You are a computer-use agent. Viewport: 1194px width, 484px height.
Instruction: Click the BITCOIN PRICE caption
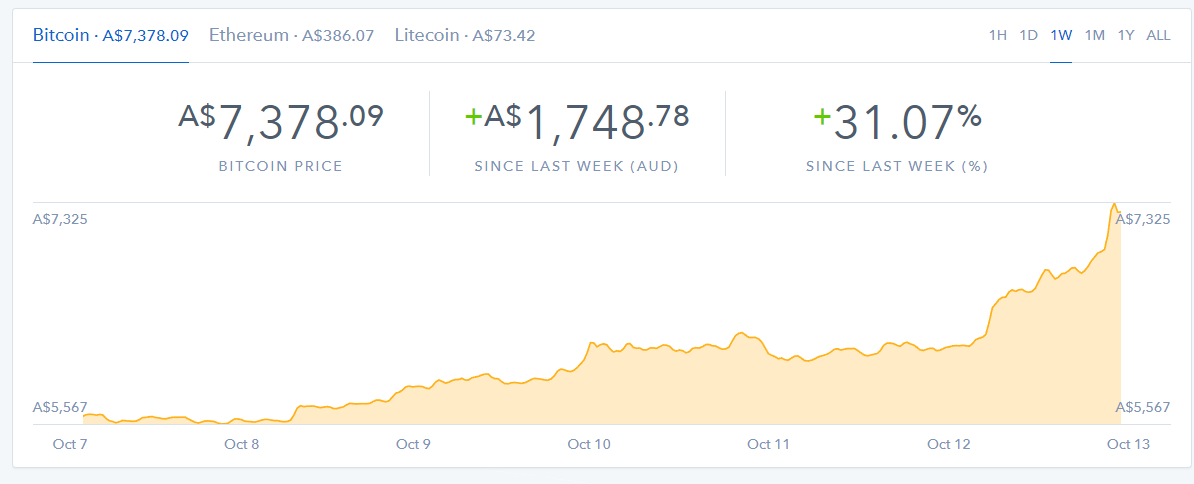pyautogui.click(x=280, y=166)
